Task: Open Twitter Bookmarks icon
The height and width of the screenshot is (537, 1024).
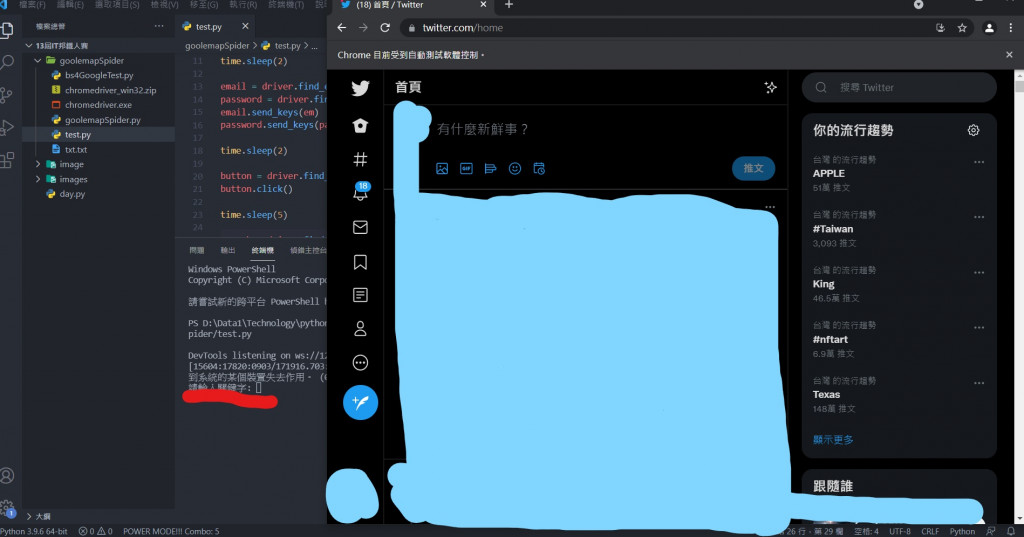Action: [360, 262]
